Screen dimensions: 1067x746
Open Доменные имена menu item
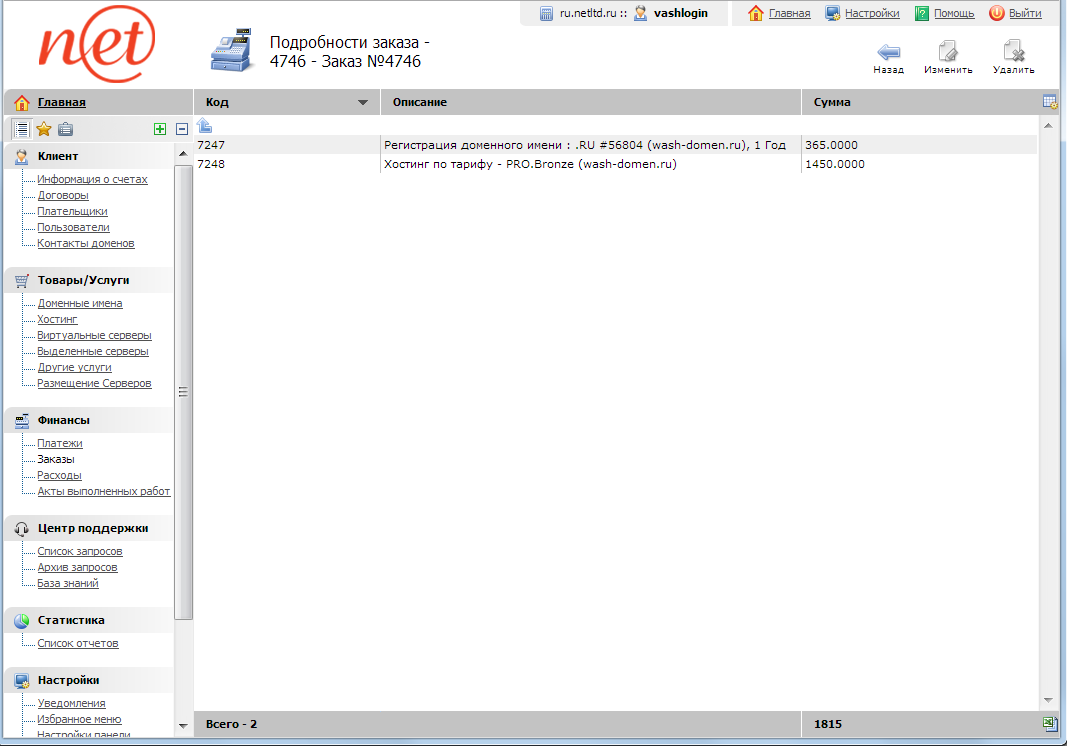coord(80,303)
